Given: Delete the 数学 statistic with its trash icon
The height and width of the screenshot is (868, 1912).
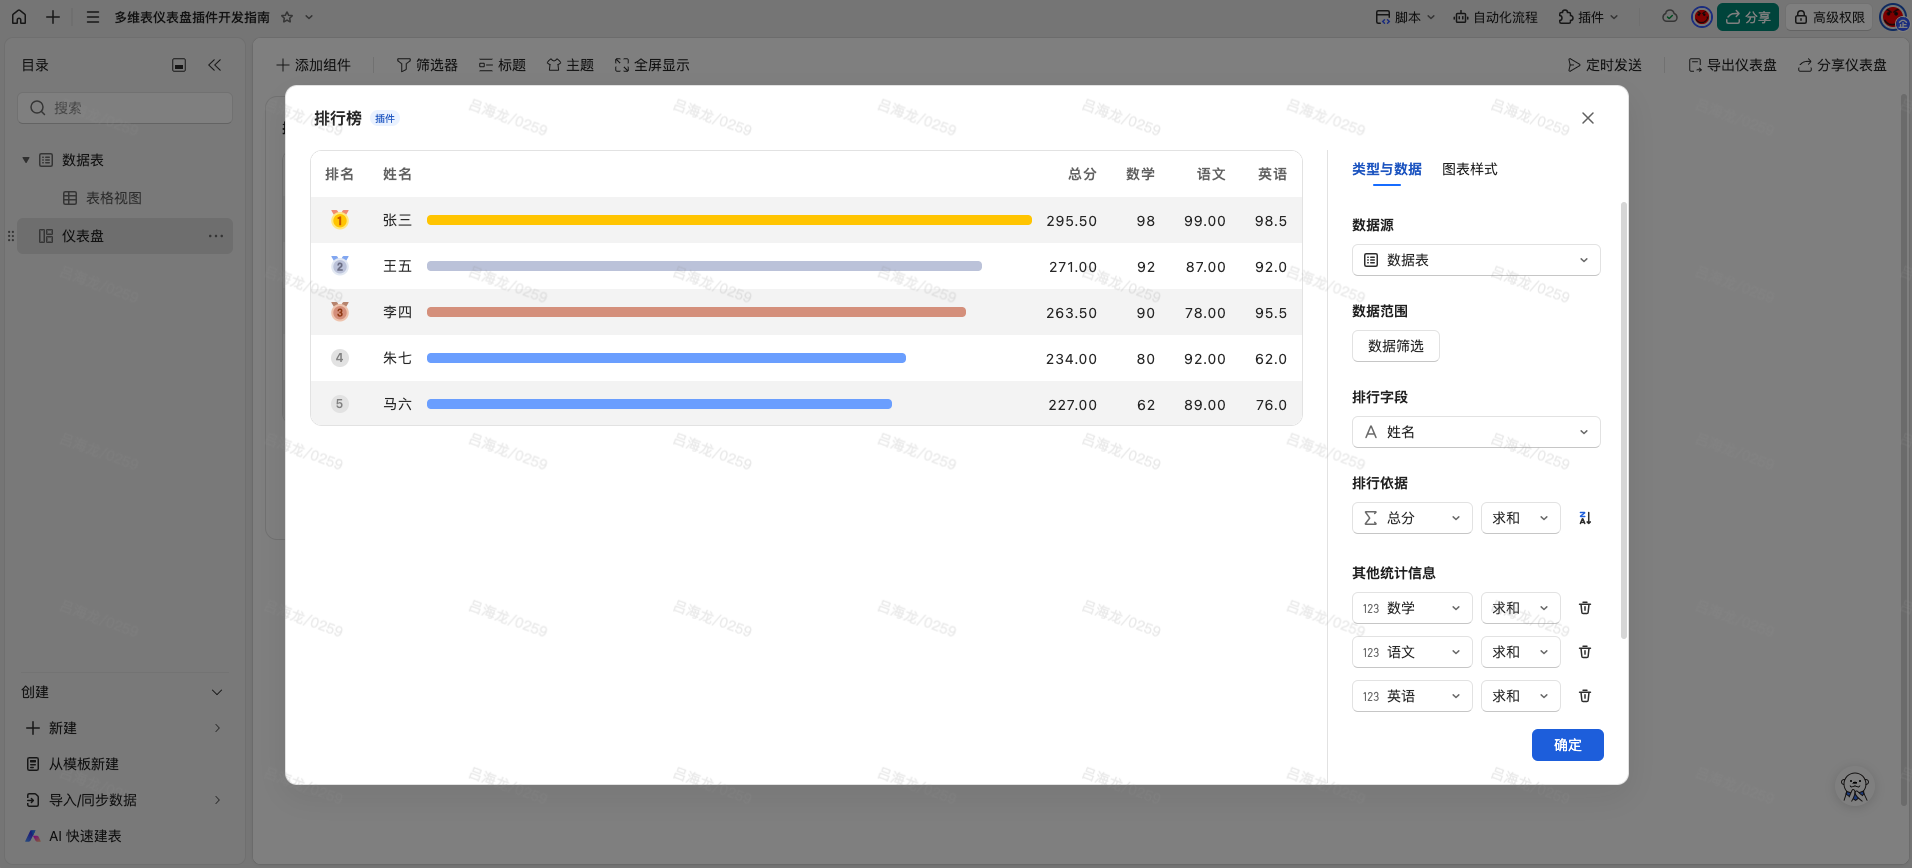Looking at the screenshot, I should coord(1585,608).
